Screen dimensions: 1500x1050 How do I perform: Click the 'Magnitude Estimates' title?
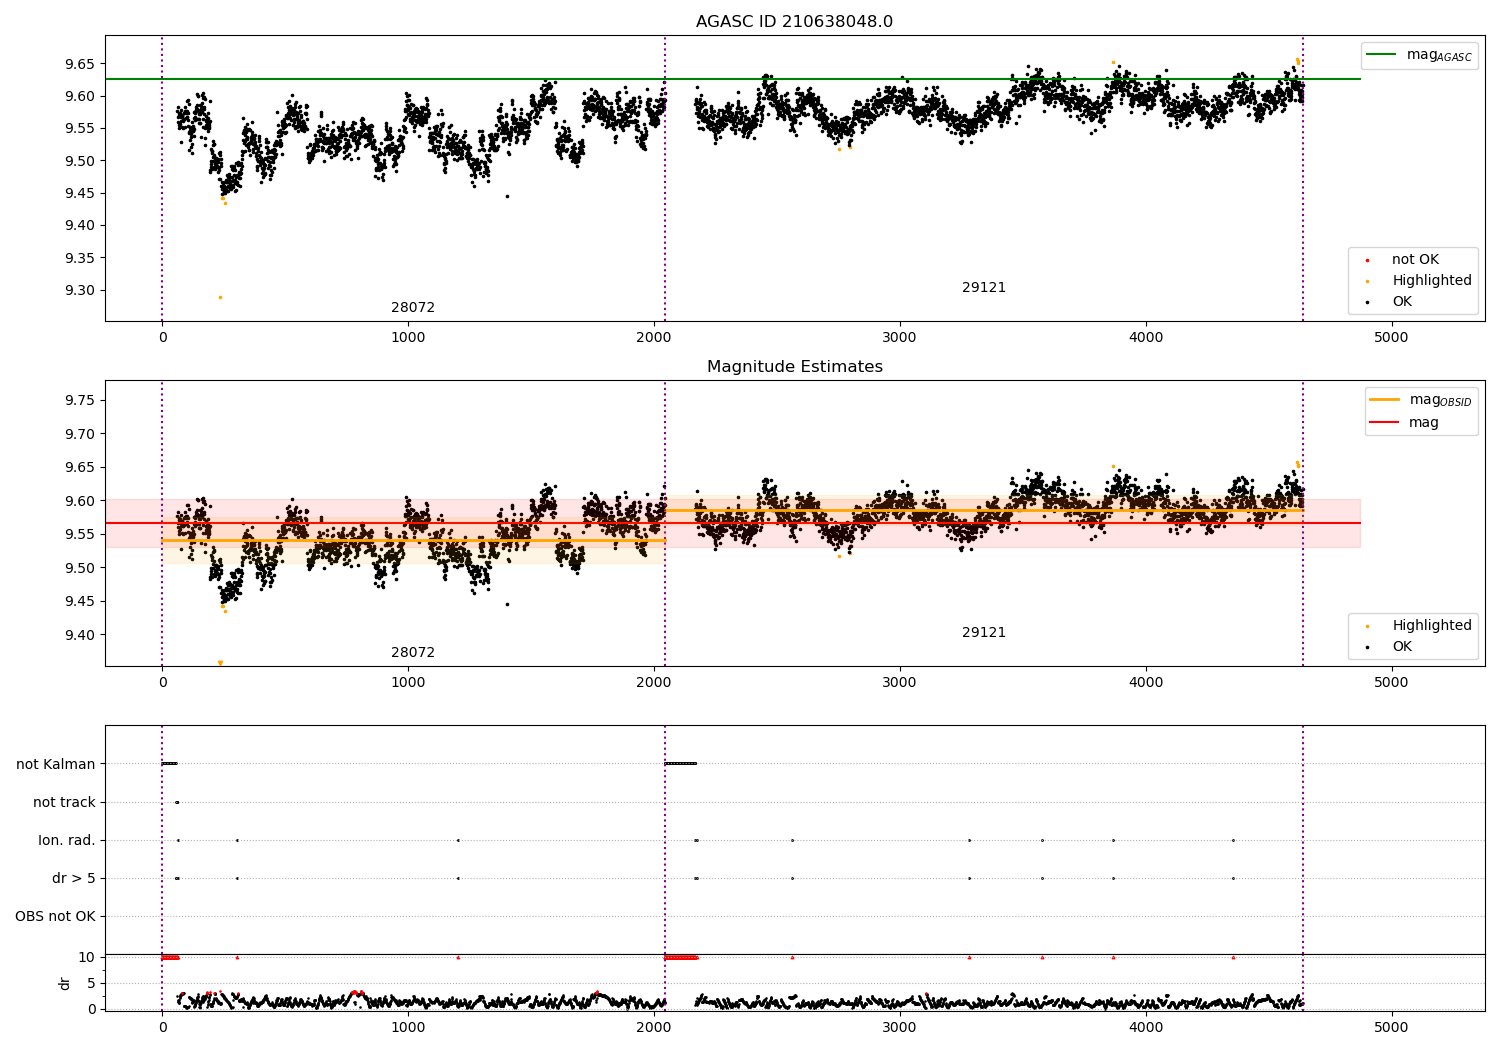(794, 367)
